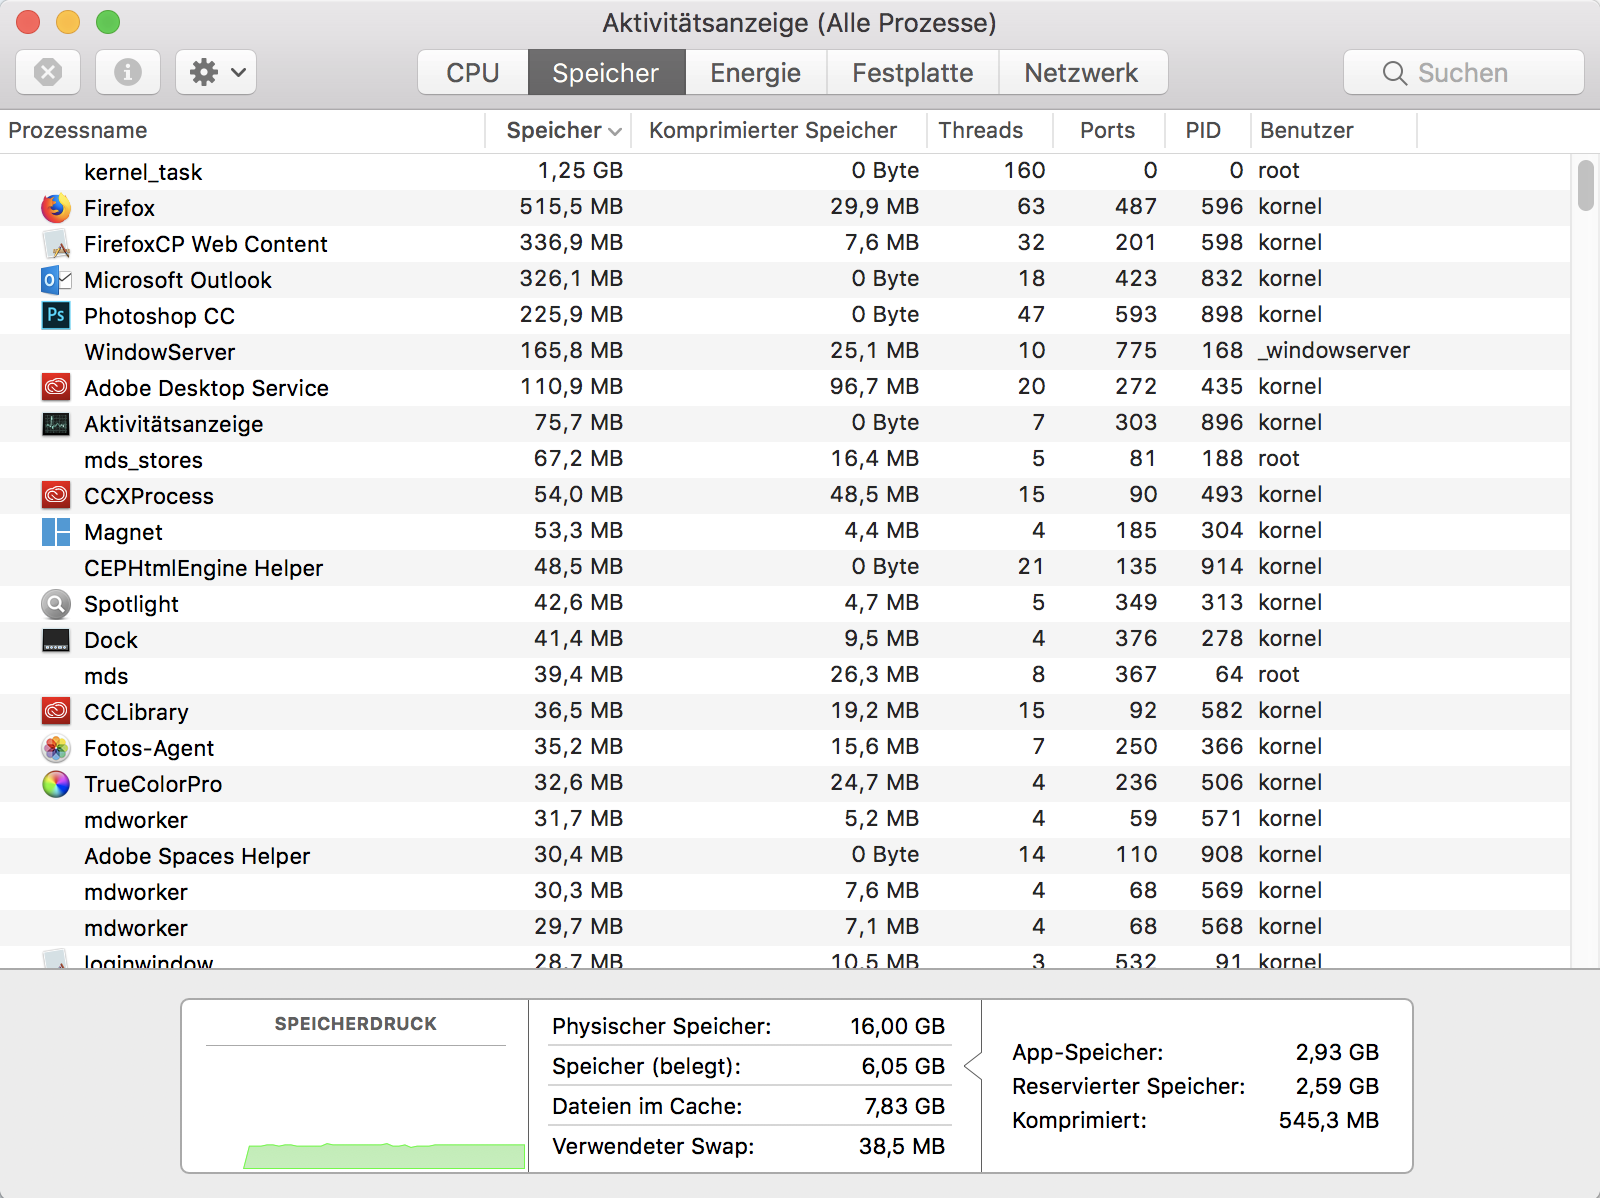Screen dimensions: 1600x1198
Task: Select the mdworker row with 29,7 MB
Action: coord(785,927)
